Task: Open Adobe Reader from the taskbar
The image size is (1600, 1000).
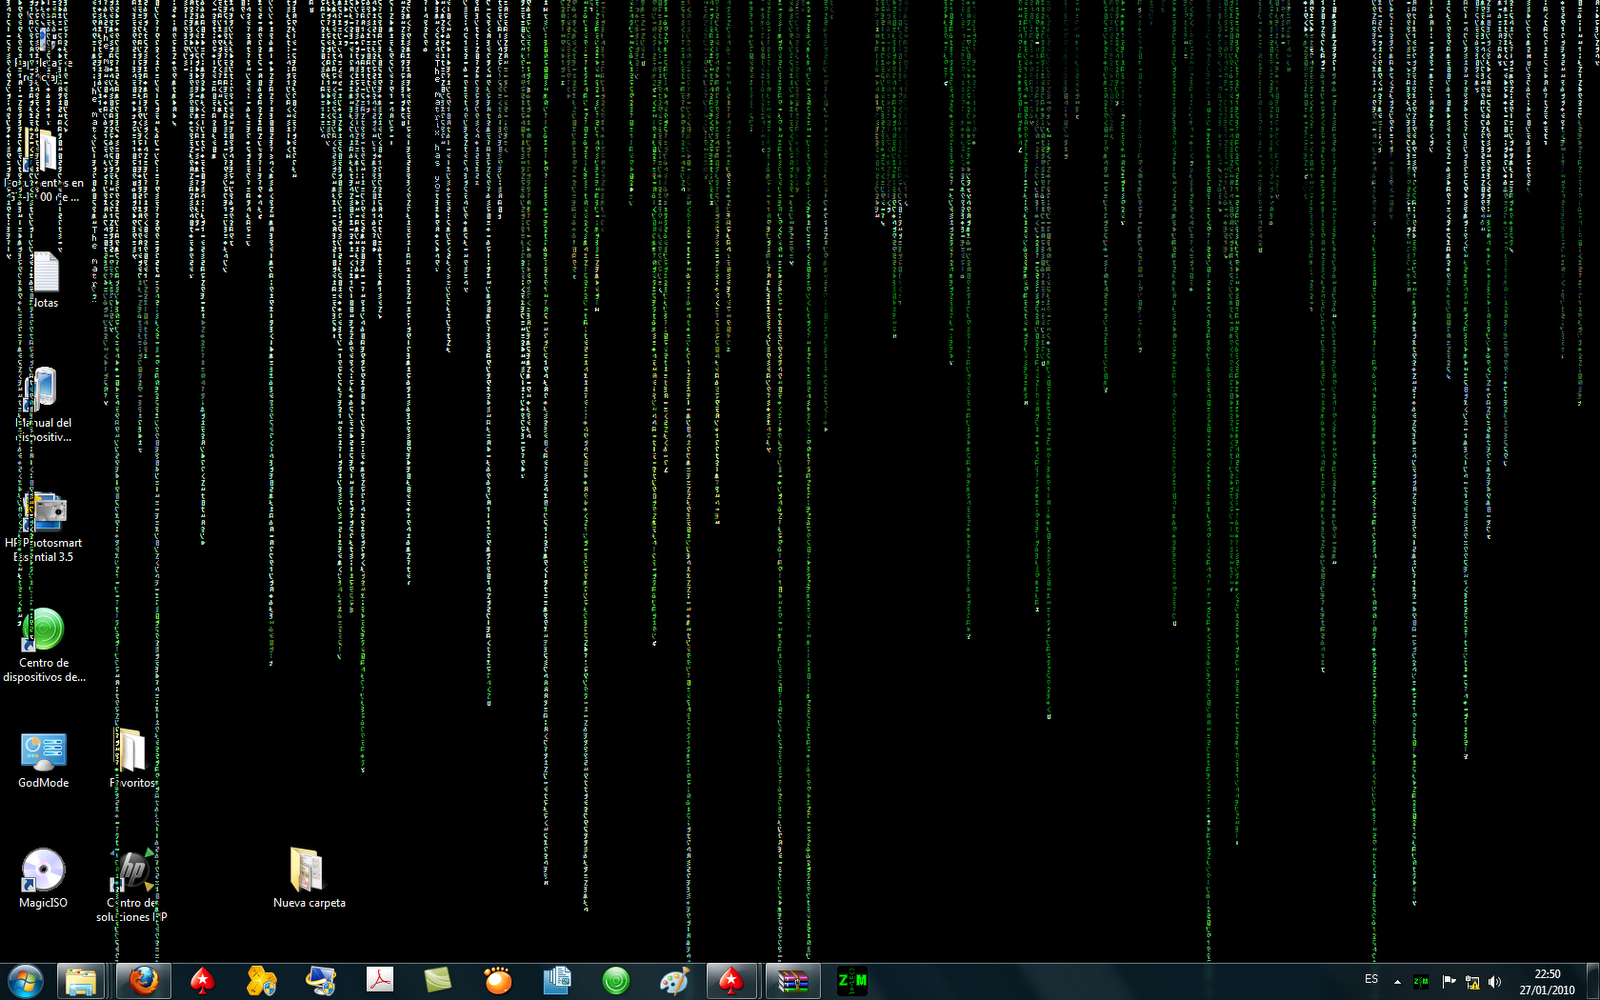Action: [380, 981]
